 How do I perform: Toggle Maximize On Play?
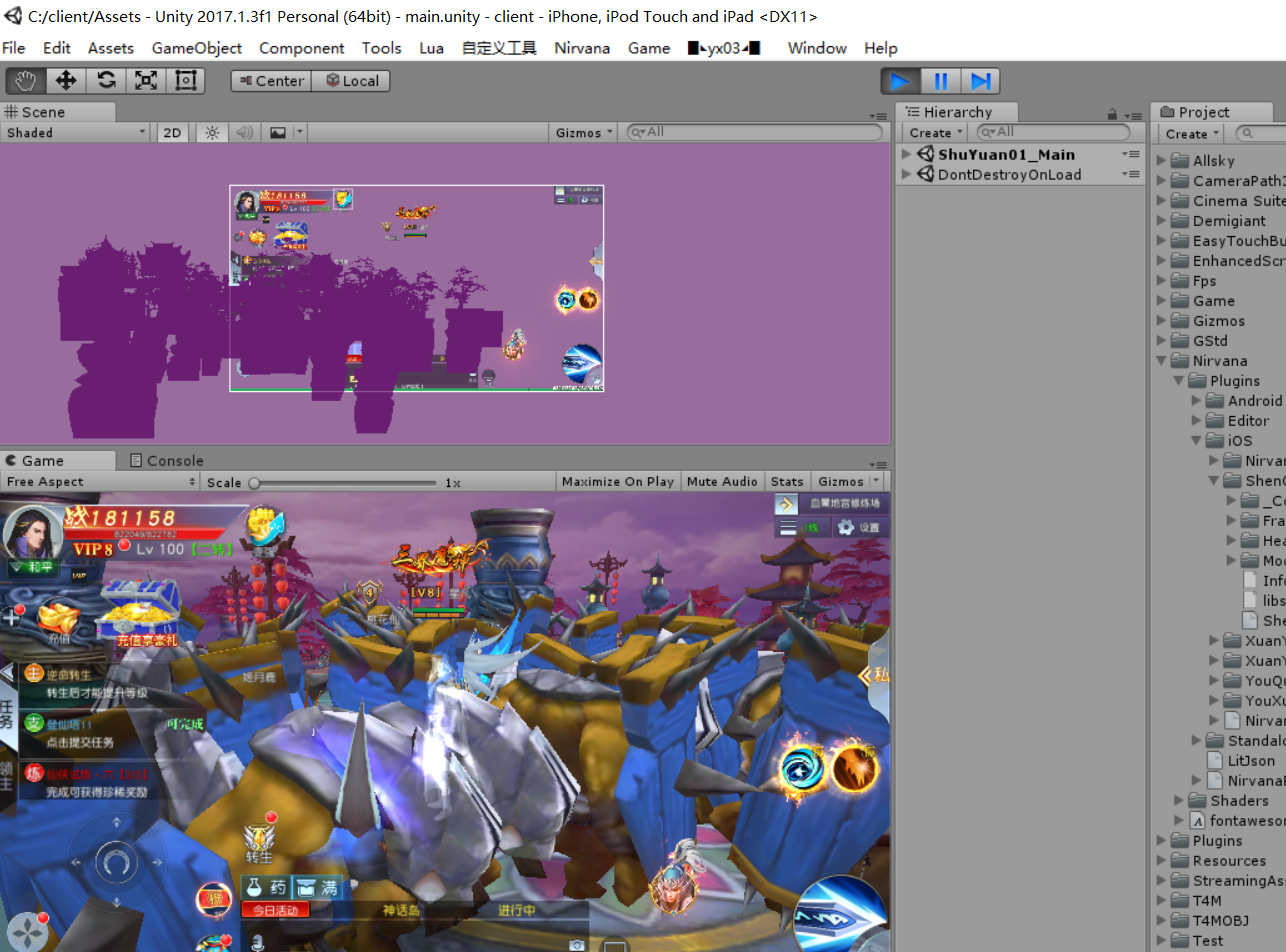point(617,482)
